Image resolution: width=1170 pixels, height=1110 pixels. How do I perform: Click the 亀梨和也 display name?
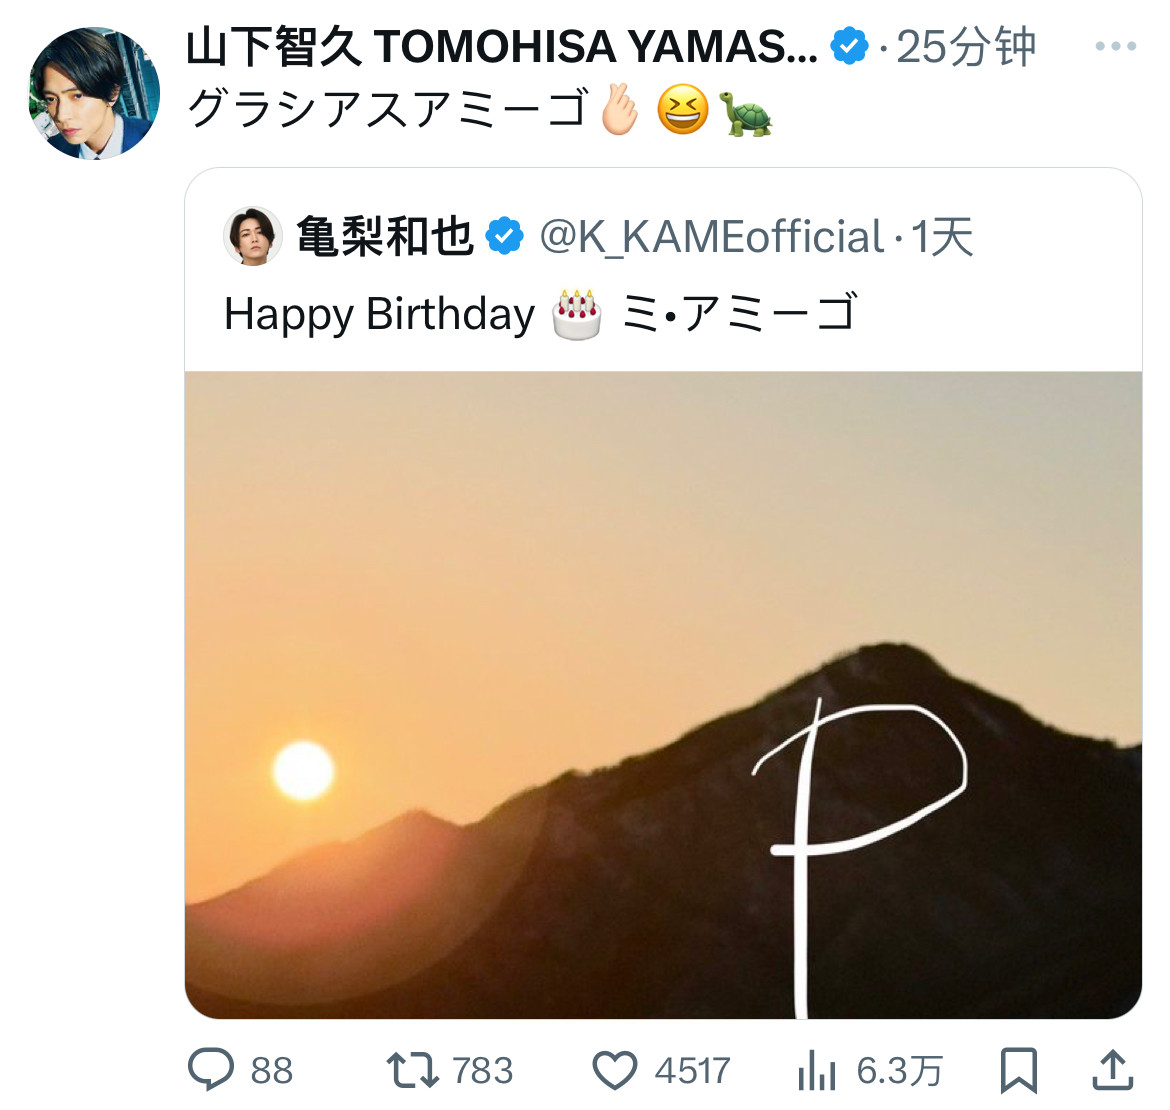click(x=385, y=237)
